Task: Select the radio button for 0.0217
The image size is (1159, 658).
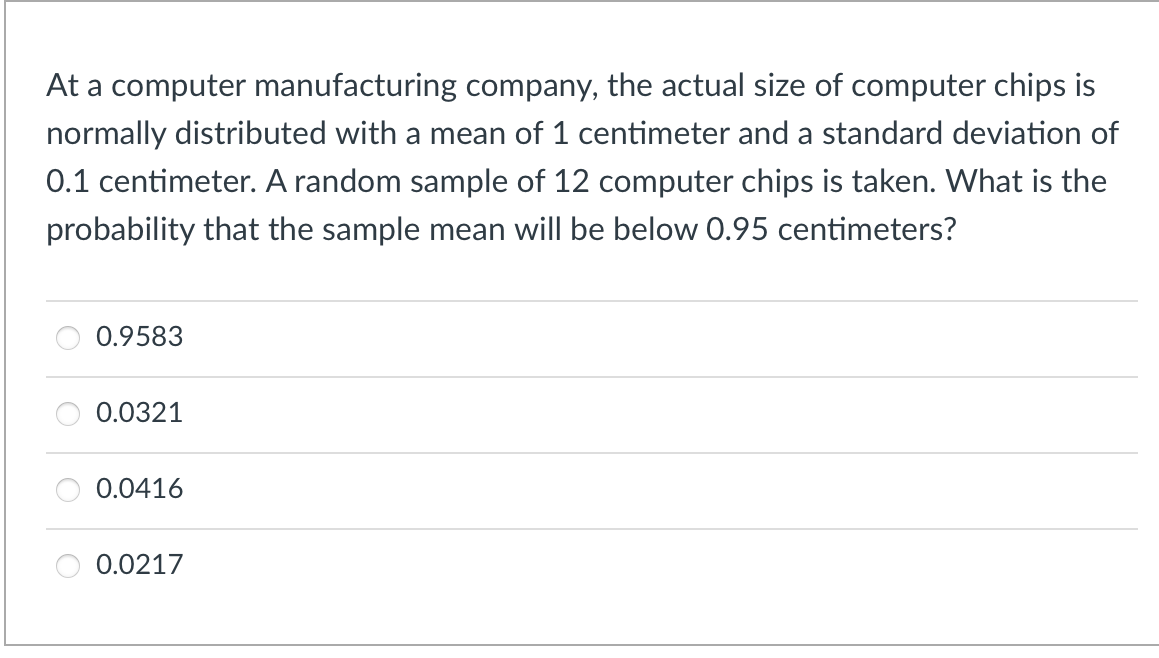Action: click(x=68, y=566)
